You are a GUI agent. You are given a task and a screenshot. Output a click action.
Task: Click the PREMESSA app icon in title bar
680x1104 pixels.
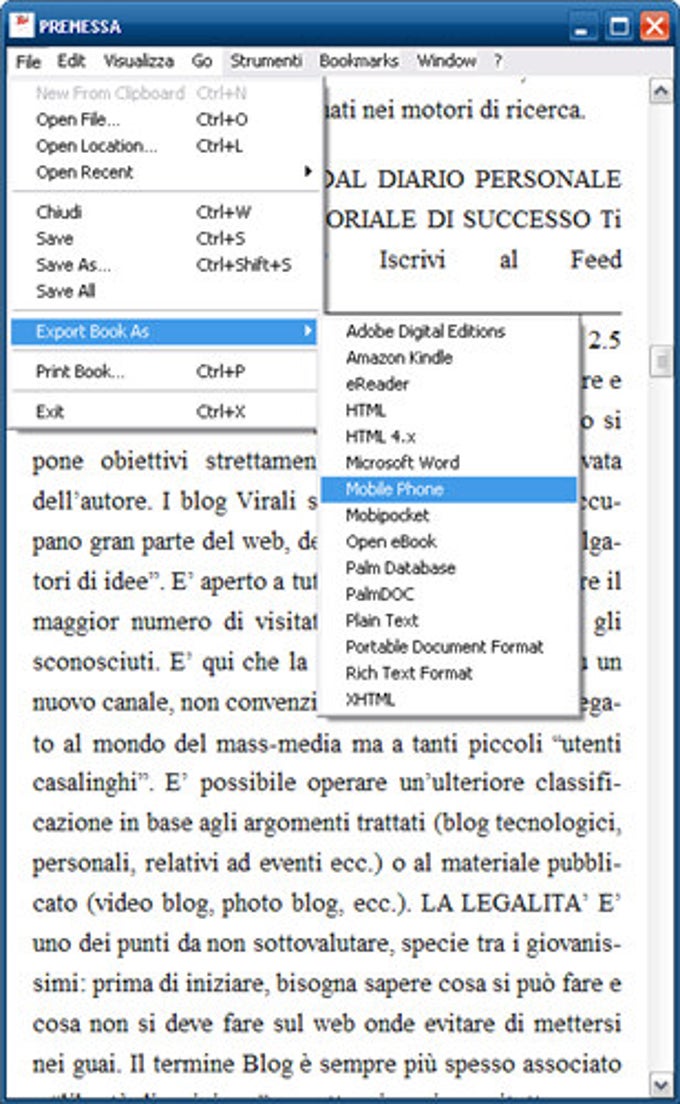tap(22, 25)
